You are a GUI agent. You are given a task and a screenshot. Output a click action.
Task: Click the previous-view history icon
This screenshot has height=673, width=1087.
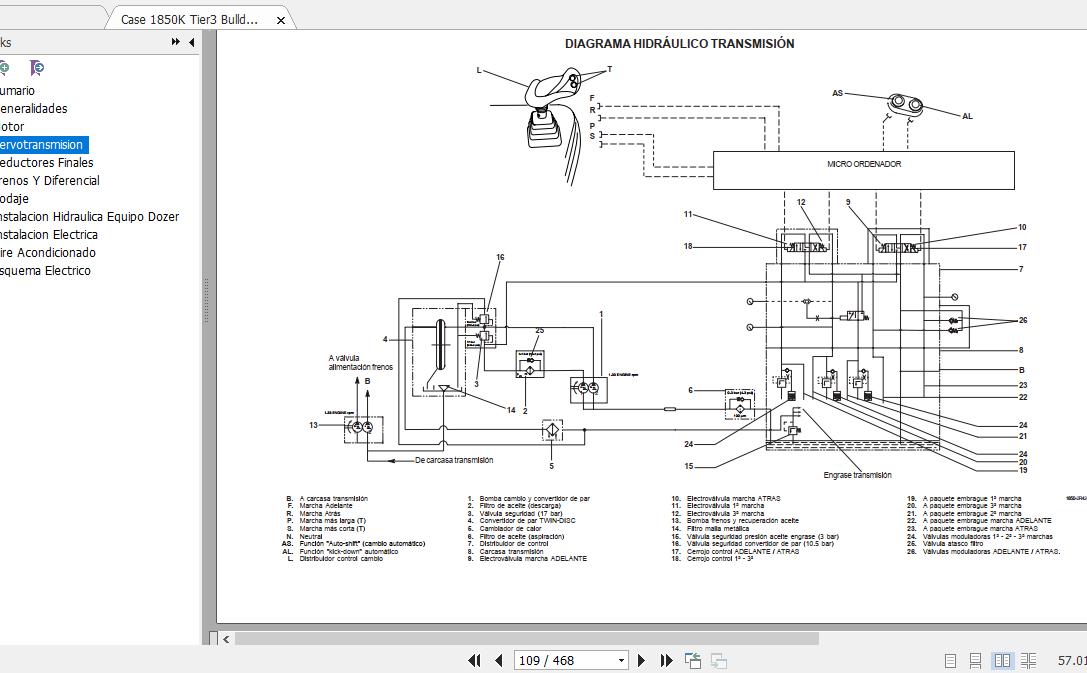pos(692,659)
